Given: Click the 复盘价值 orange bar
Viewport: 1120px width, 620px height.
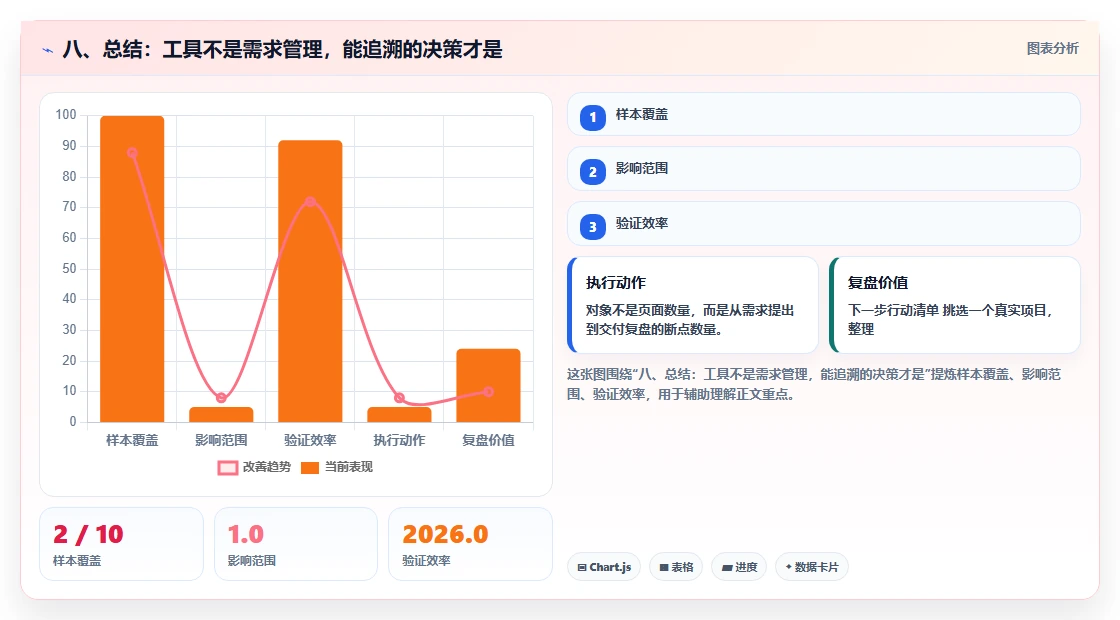Looking at the screenshot, I should pyautogui.click(x=489, y=386).
